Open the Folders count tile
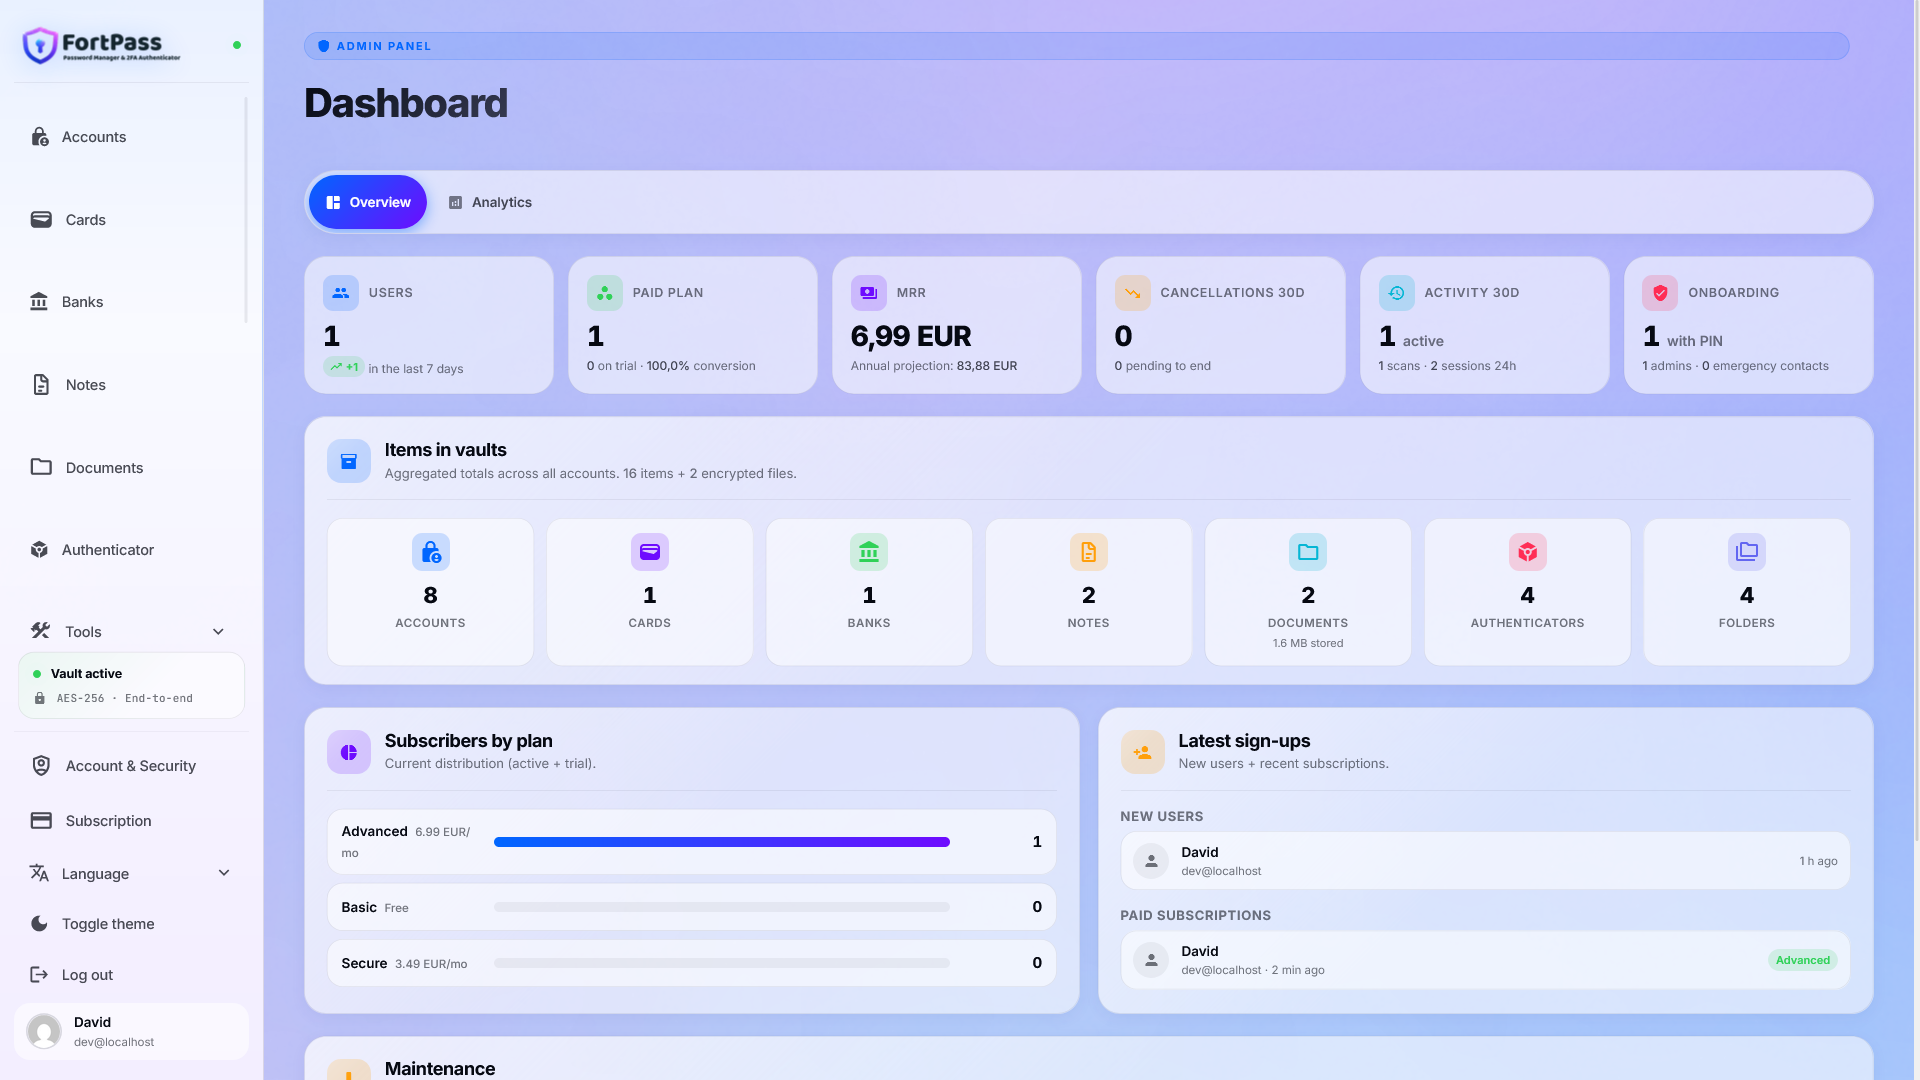Viewport: 1920px width, 1080px height. coord(1746,592)
